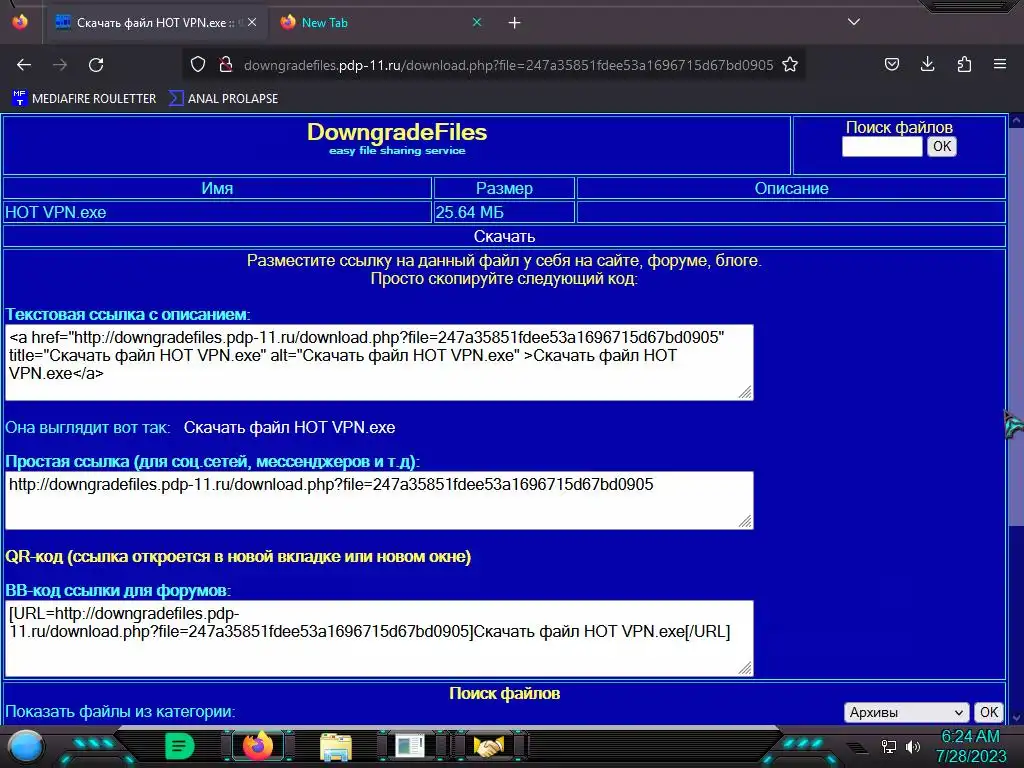Screen dimensions: 1024x768
Task: Open the extensions puzzle icon
Action: (x=964, y=64)
